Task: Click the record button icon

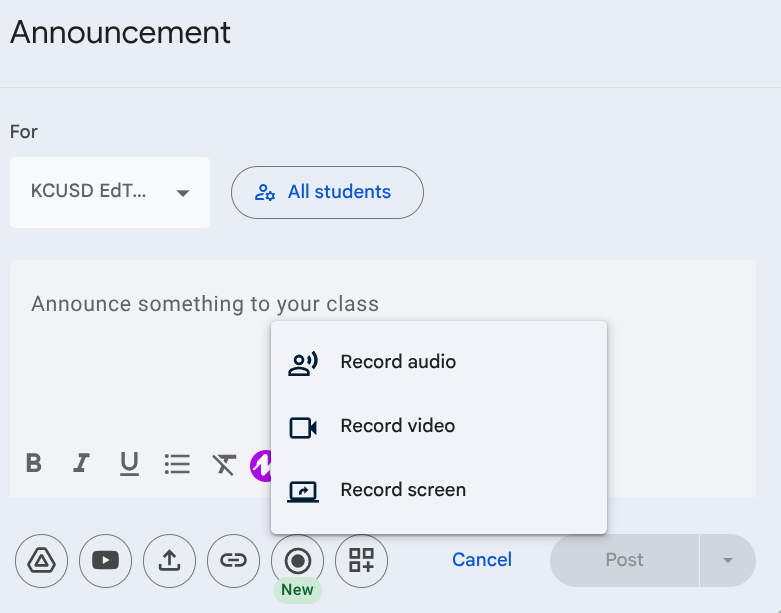Action: click(x=297, y=560)
